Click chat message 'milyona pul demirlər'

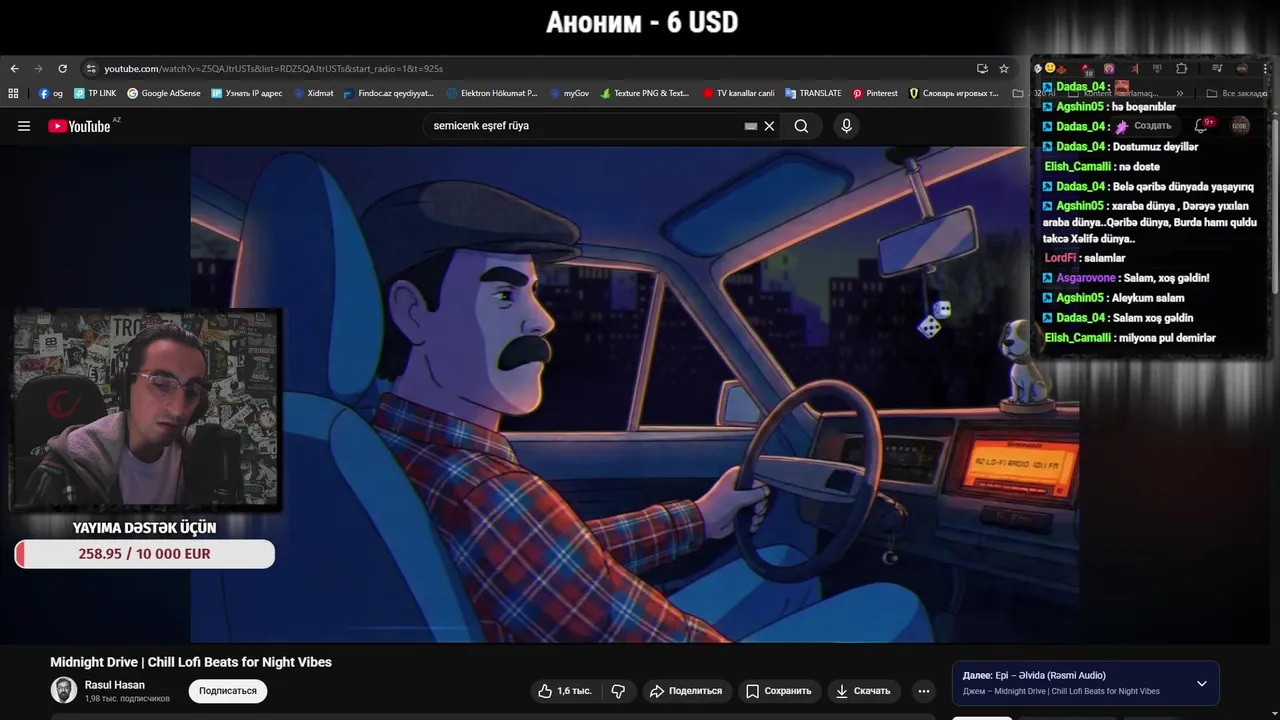click(x=1167, y=338)
